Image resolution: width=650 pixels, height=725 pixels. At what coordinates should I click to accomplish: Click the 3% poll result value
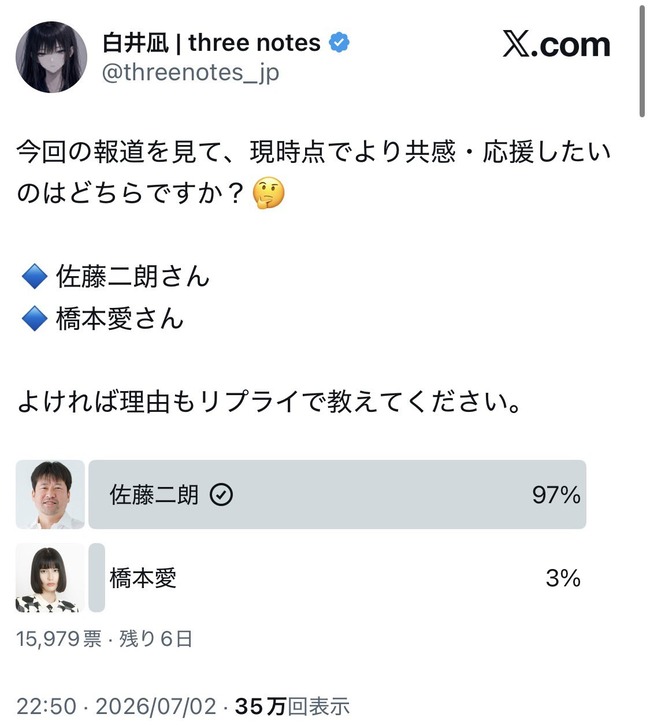pos(563,578)
